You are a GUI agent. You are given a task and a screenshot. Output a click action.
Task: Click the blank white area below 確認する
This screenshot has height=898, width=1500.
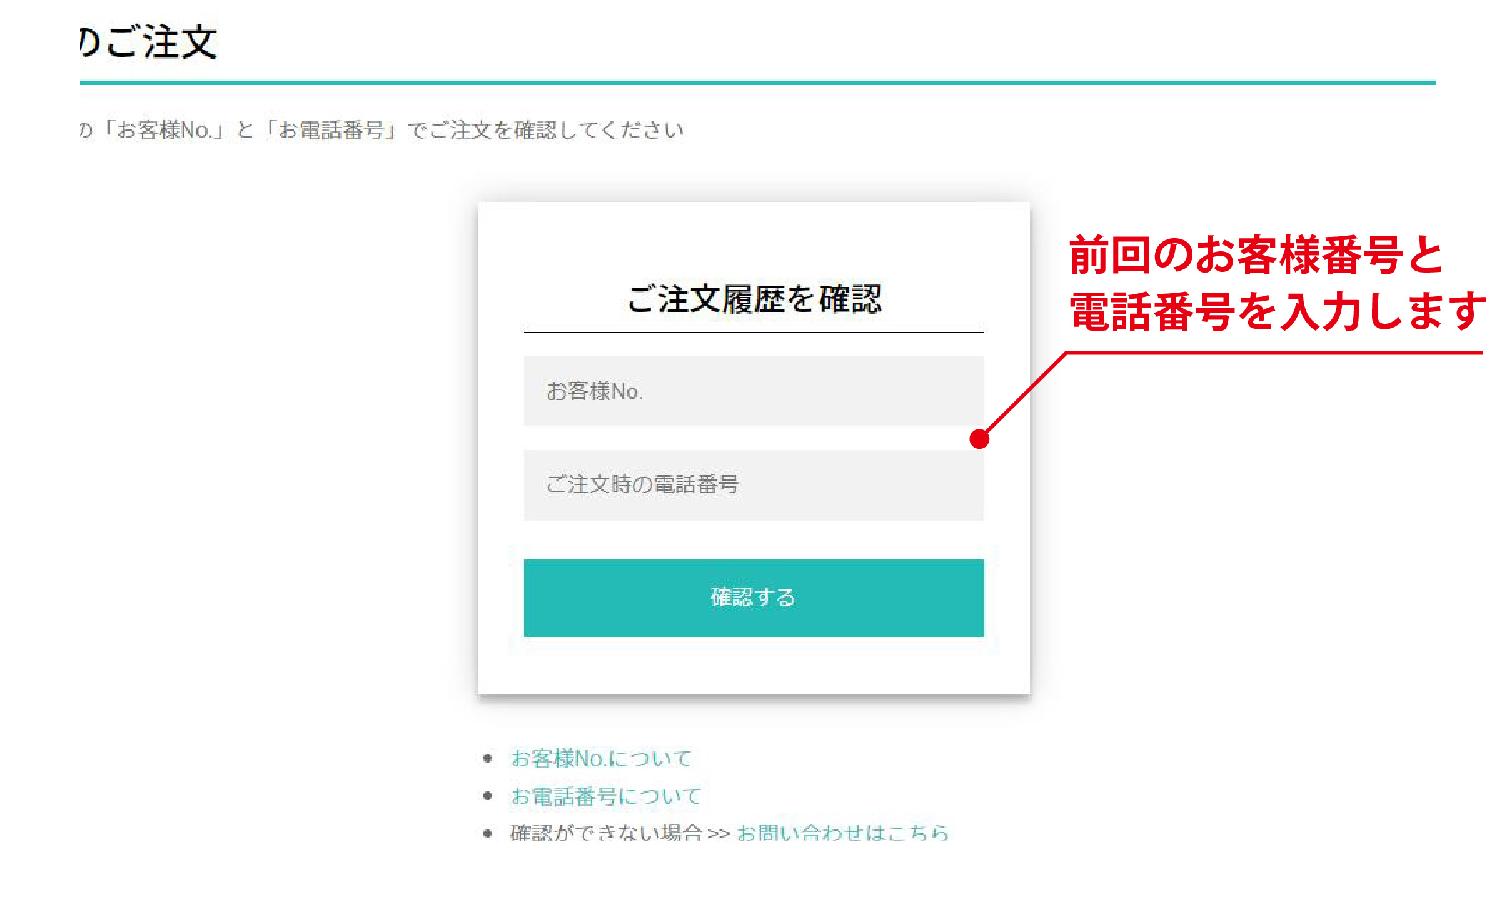coord(753,665)
